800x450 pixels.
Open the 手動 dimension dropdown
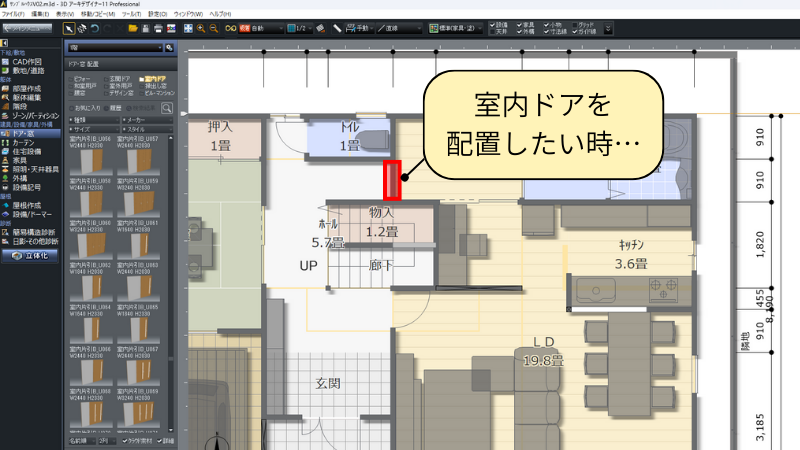(x=360, y=29)
